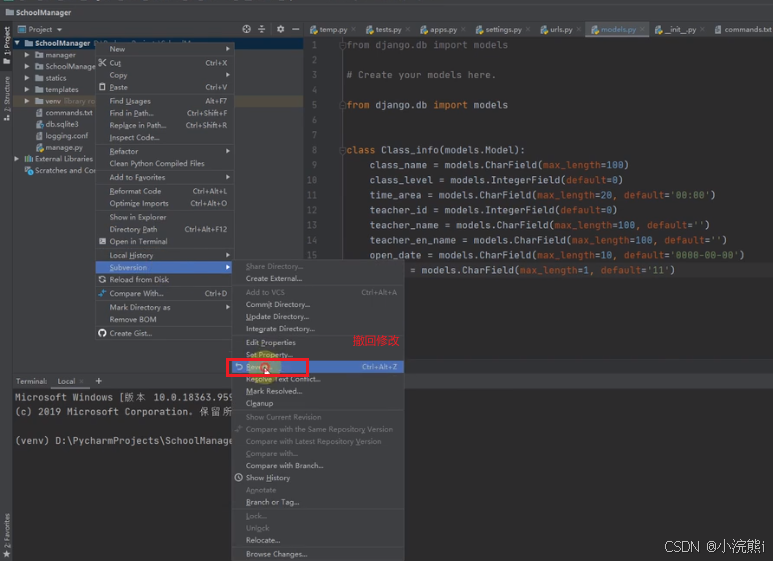773x561 pixels.
Task: Click Clean Python Compiled Files
Action: click(x=164, y=163)
